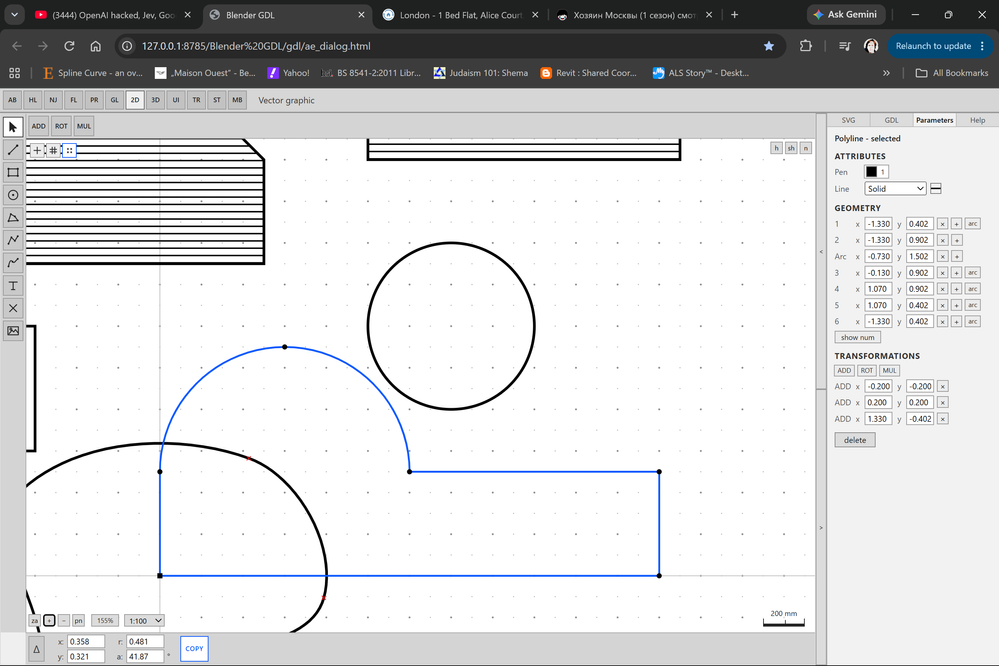Open the Help tab
Viewport: 999px width, 666px height.
(x=977, y=120)
